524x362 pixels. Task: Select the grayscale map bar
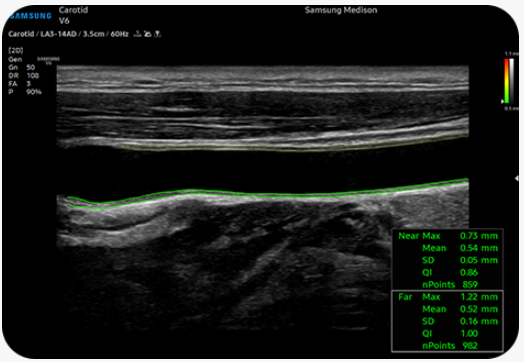coord(512,81)
